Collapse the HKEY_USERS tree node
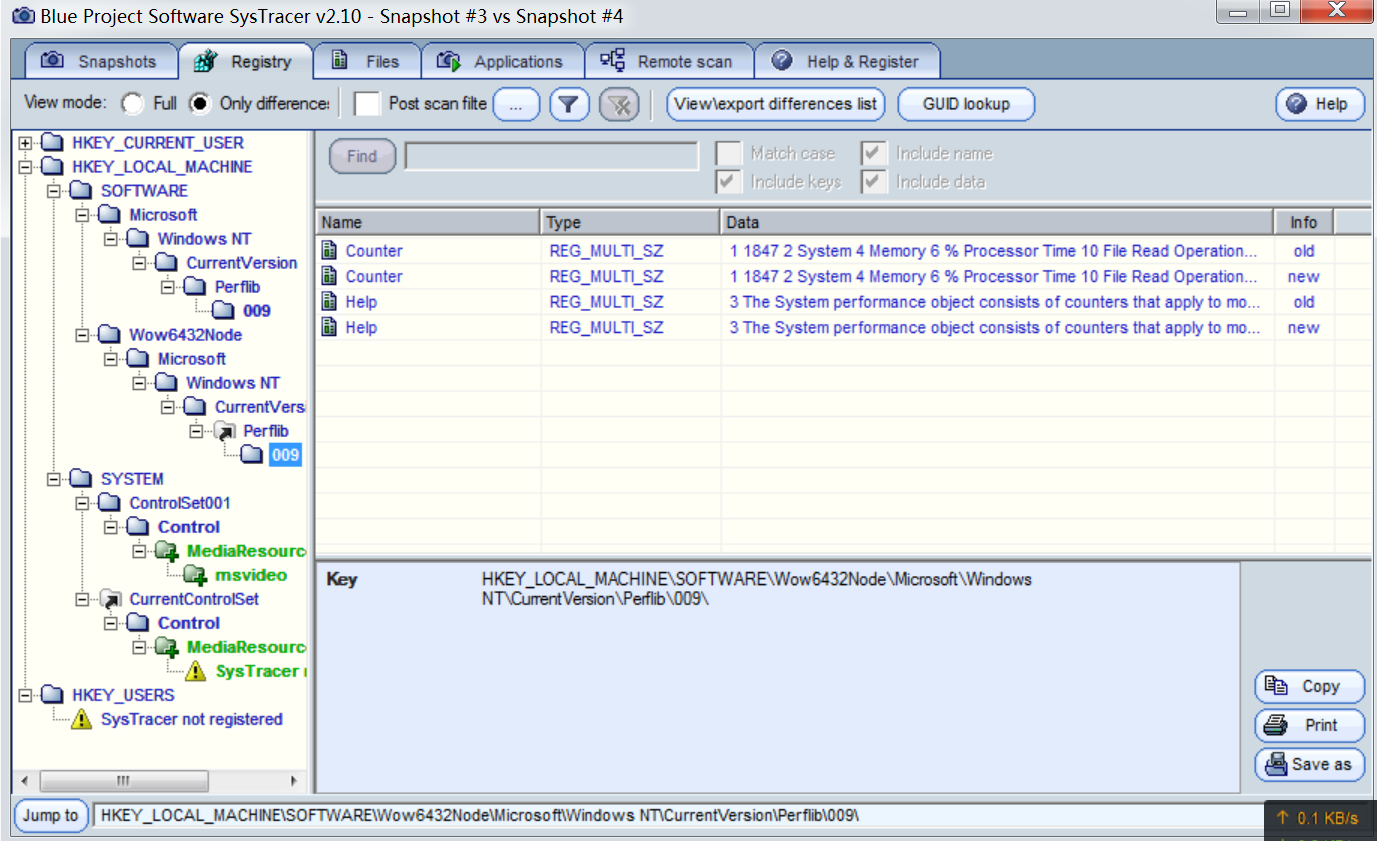1377x841 pixels. [26, 695]
